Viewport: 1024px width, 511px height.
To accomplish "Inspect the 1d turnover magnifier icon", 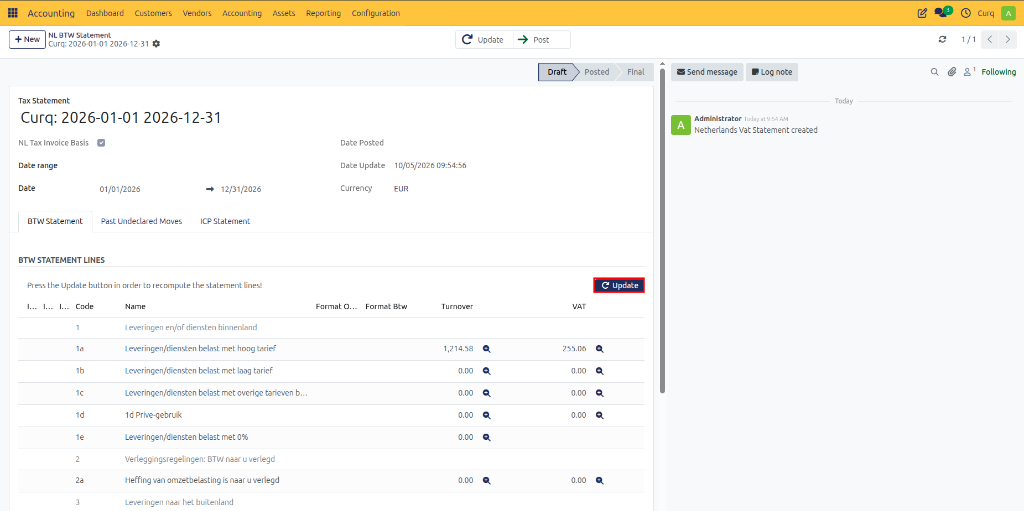I will coord(487,415).
